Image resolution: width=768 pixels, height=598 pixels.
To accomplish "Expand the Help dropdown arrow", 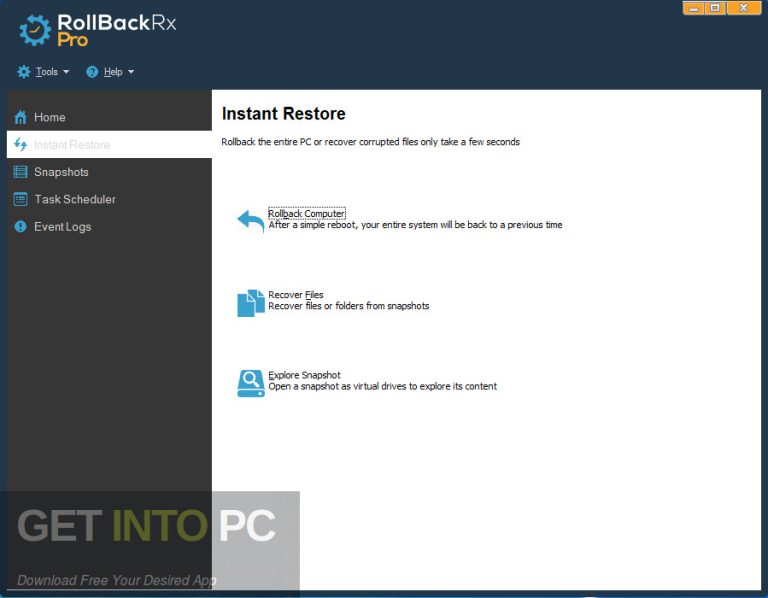I will click(x=131, y=72).
